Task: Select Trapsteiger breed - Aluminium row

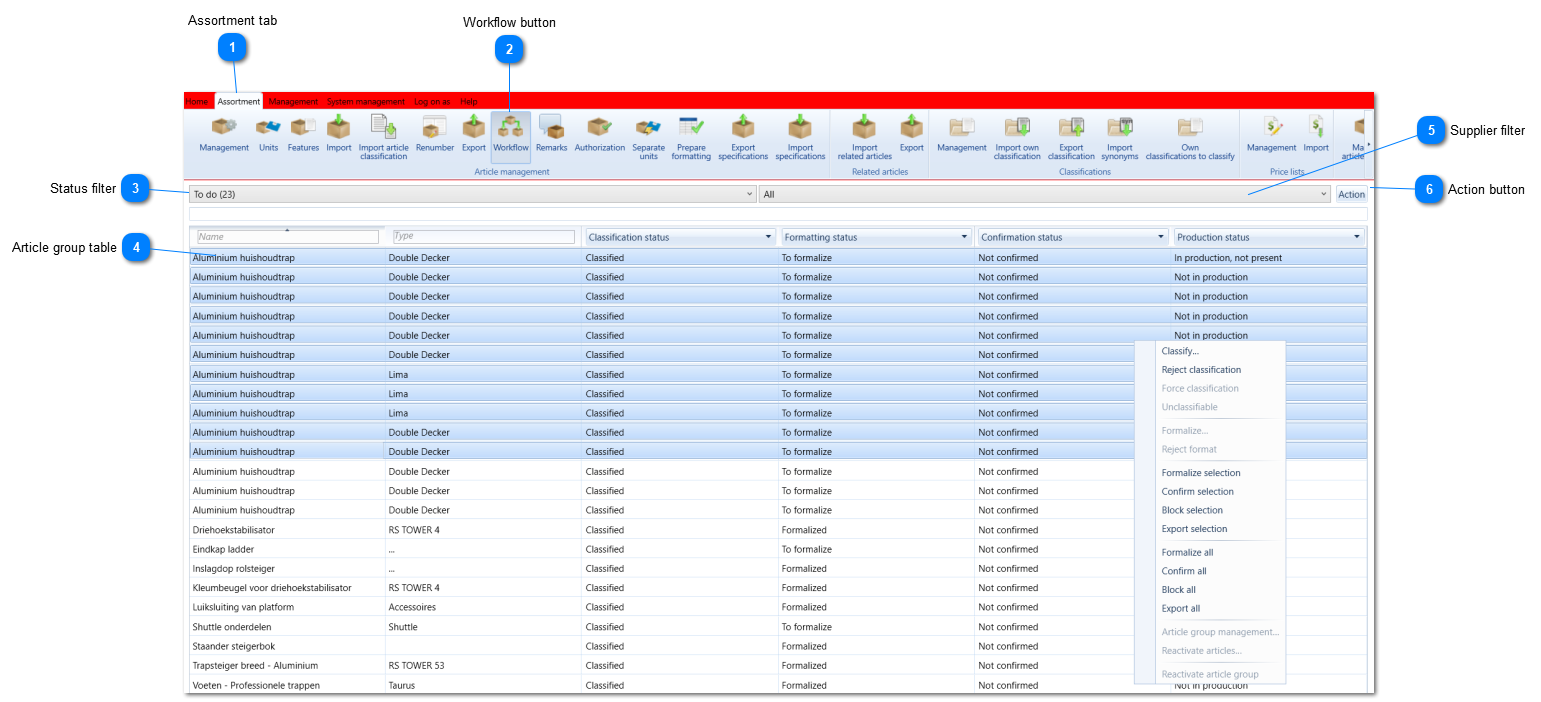Action: 778,666
